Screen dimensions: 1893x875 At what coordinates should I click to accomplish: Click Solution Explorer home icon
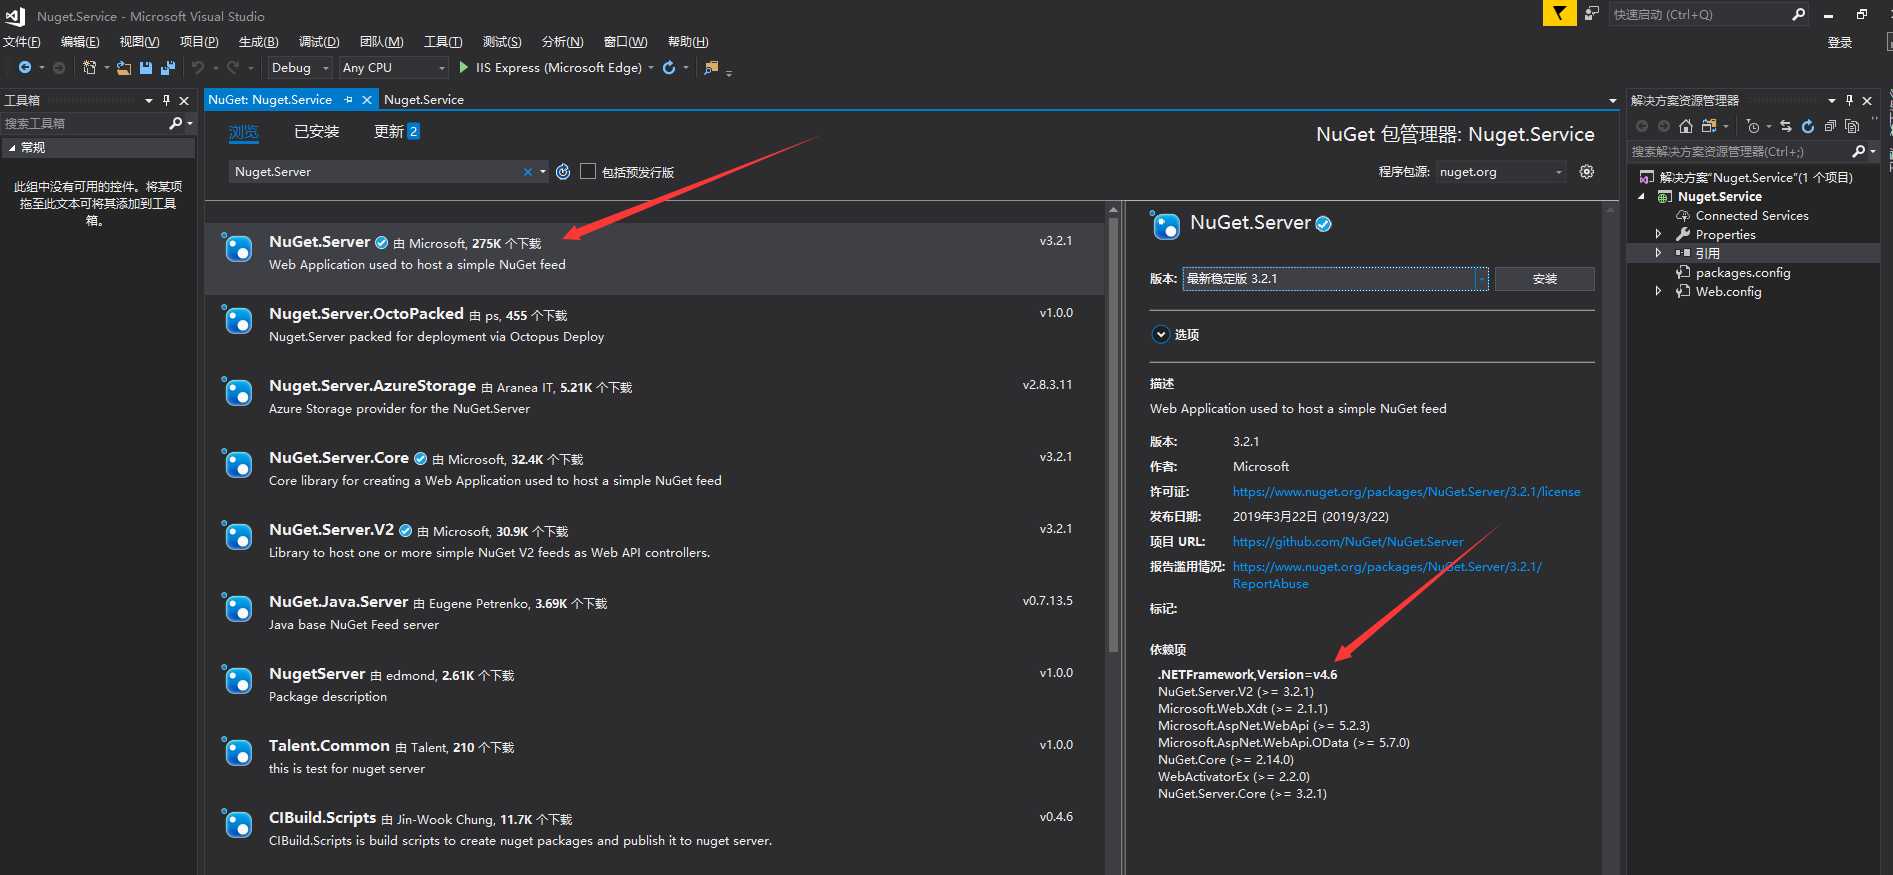tap(1686, 126)
